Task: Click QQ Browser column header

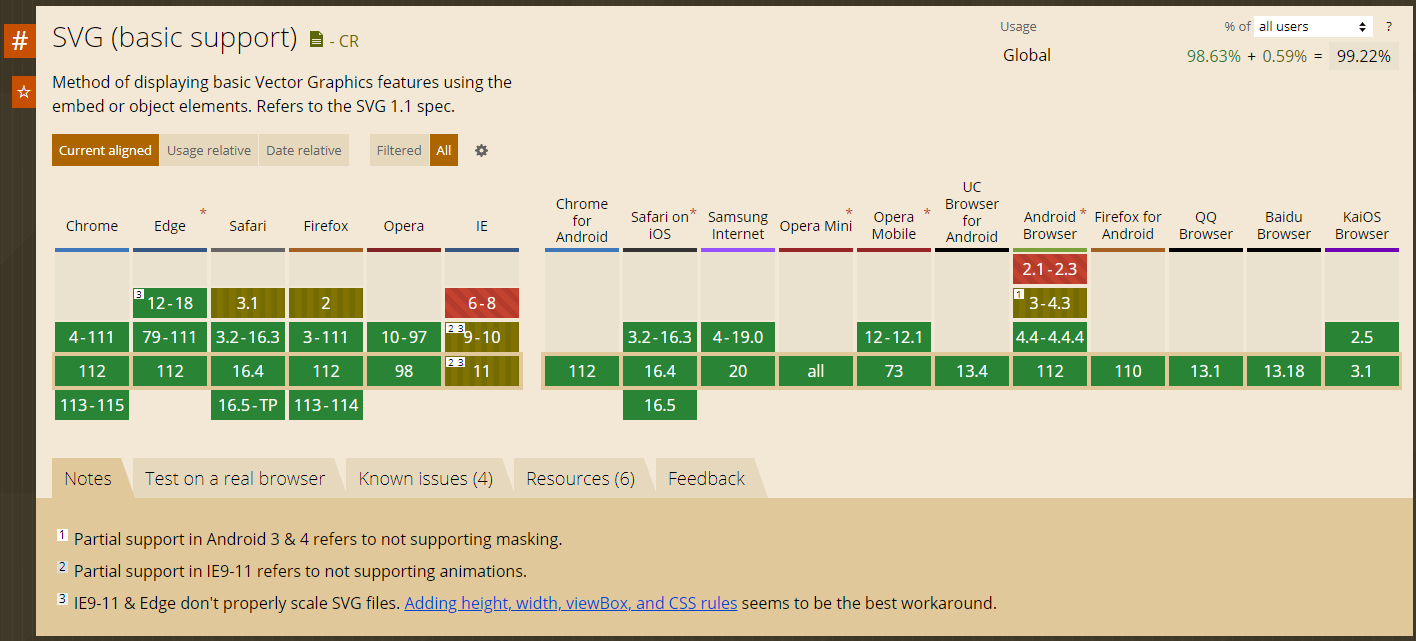Action: (x=1206, y=225)
